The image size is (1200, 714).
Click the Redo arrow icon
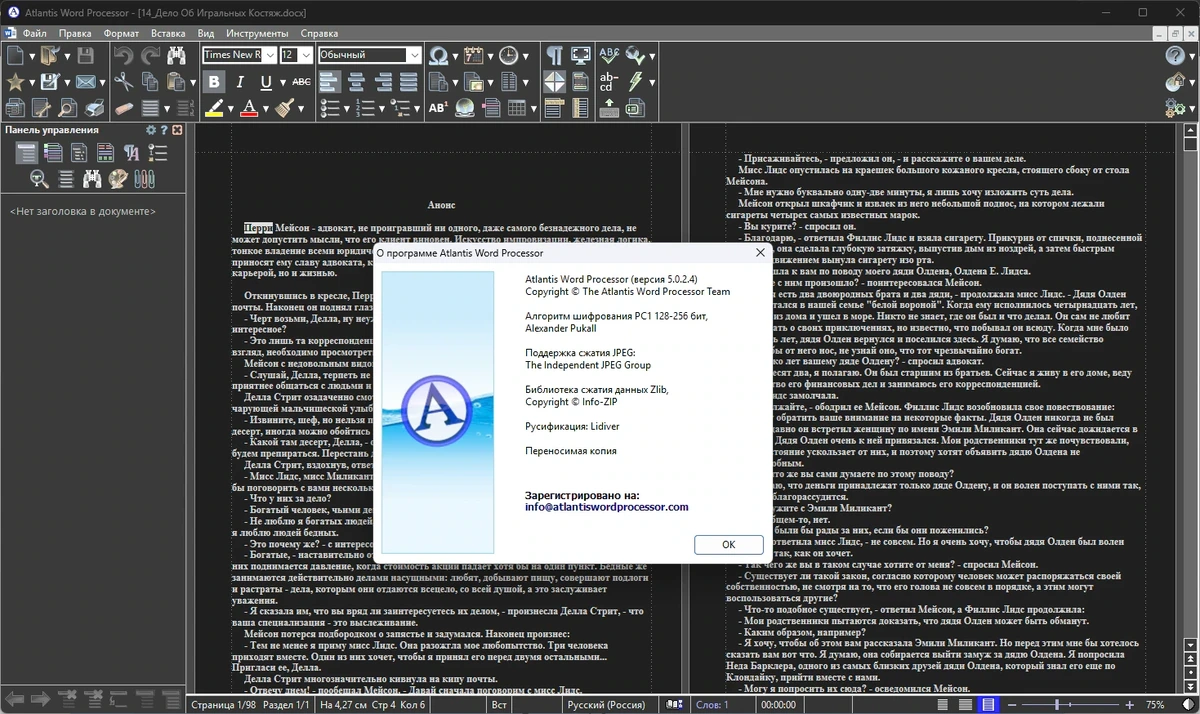tap(152, 56)
